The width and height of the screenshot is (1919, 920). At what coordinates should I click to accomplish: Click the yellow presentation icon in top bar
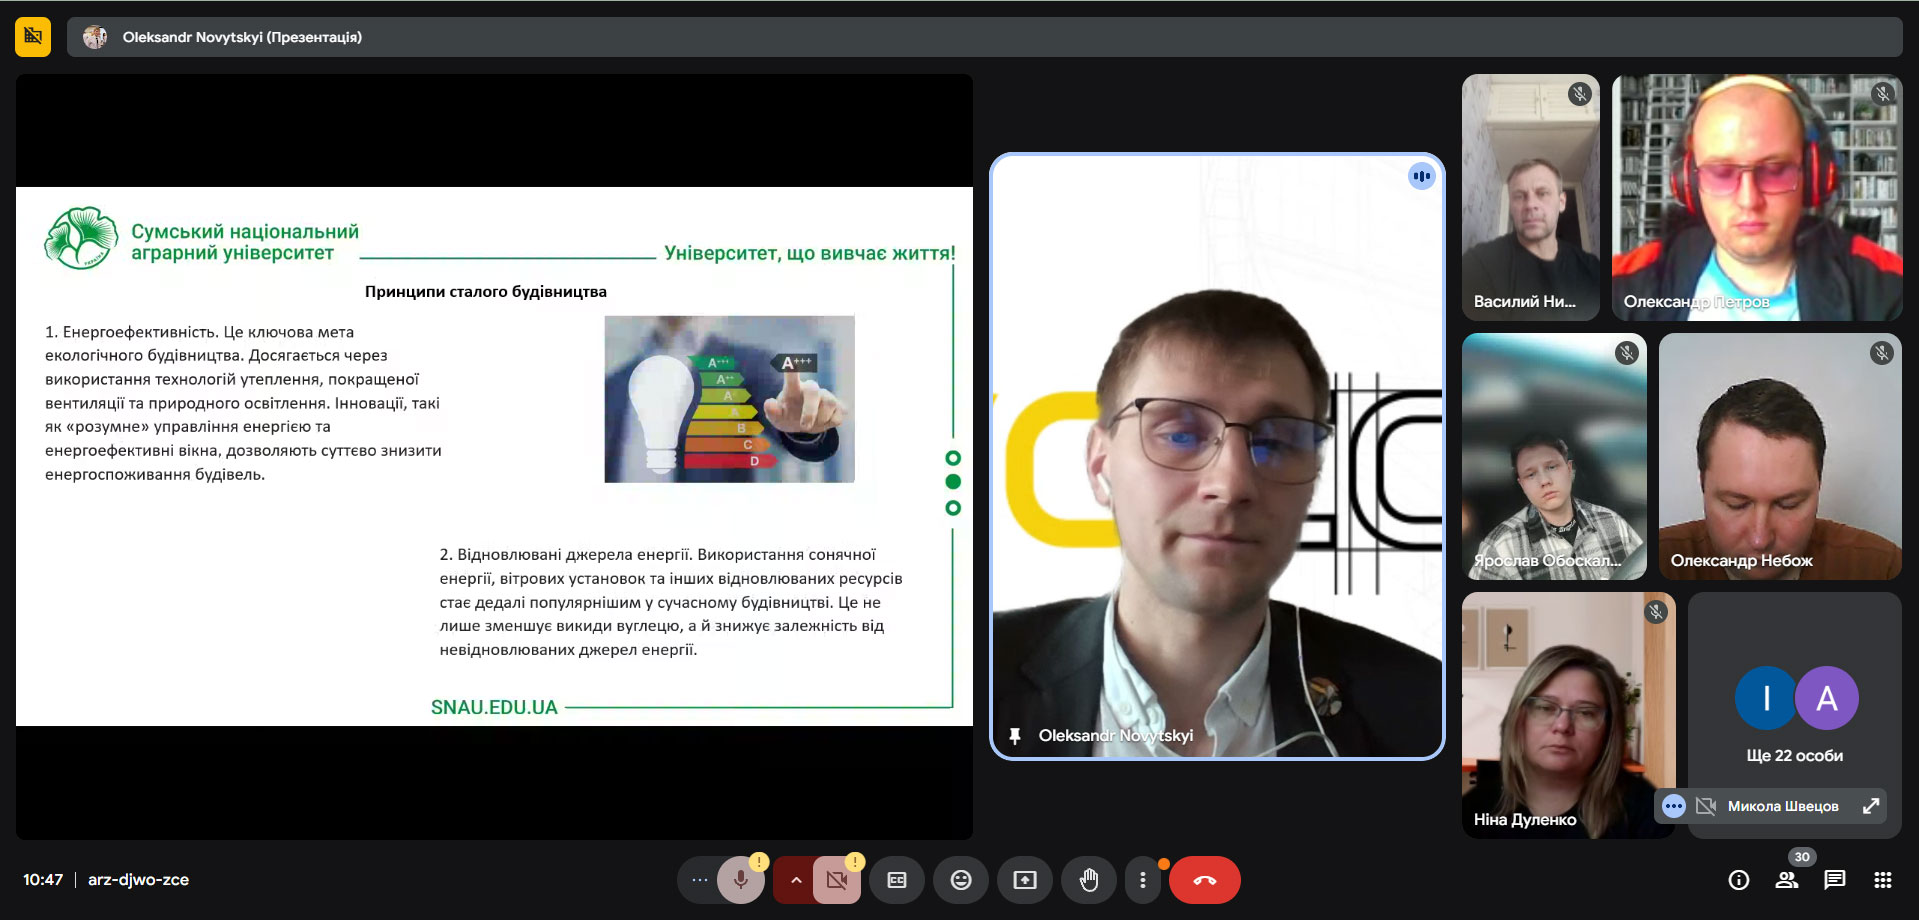click(33, 37)
